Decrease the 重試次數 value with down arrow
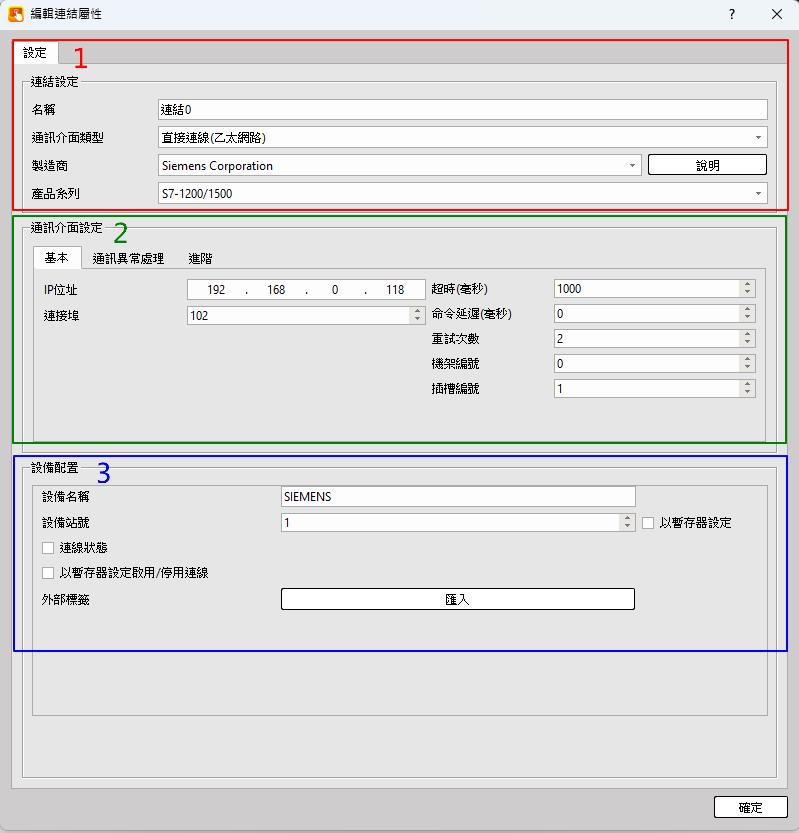 [748, 343]
